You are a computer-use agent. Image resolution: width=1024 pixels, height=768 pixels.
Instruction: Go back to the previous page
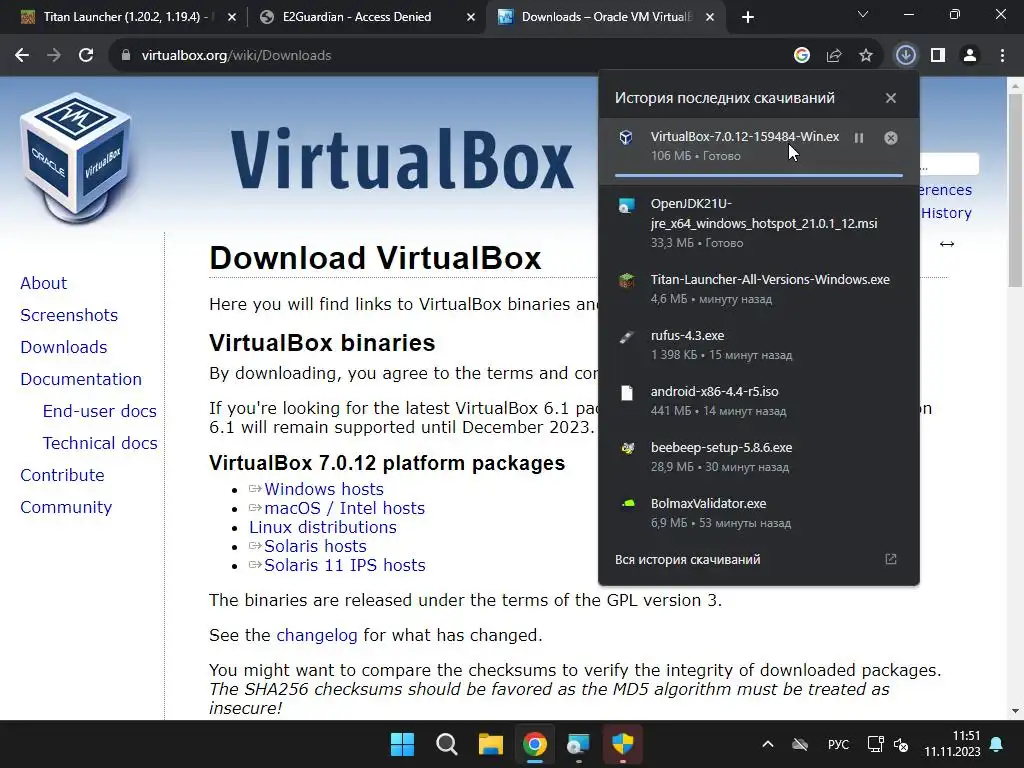[22, 56]
